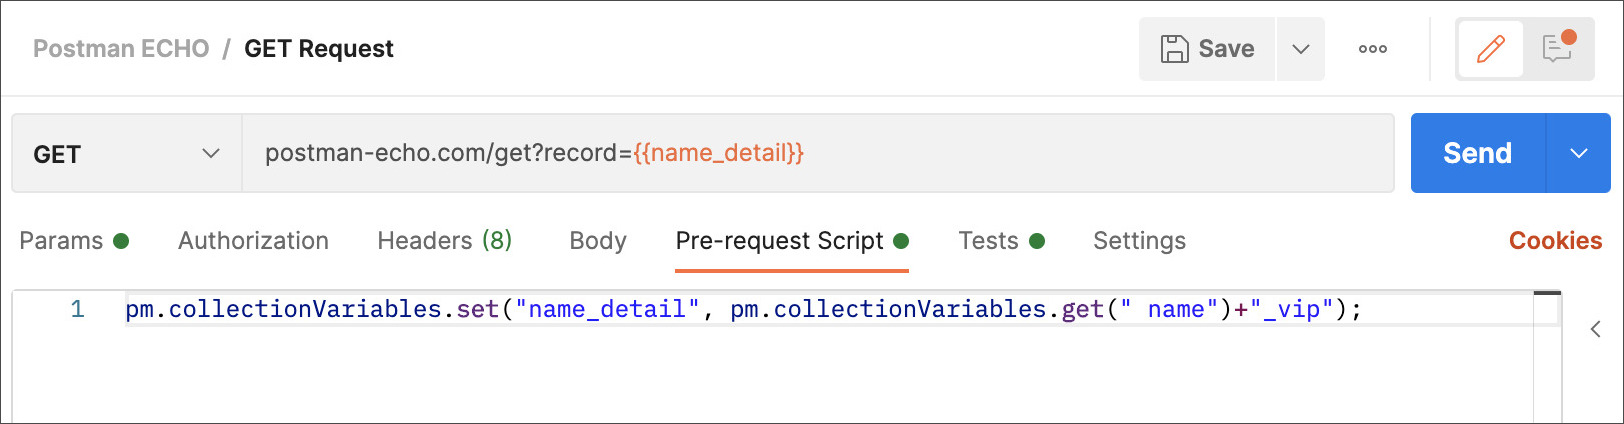Select the Pre-request Script tab
Screen dimensions: 1624x424
point(780,241)
